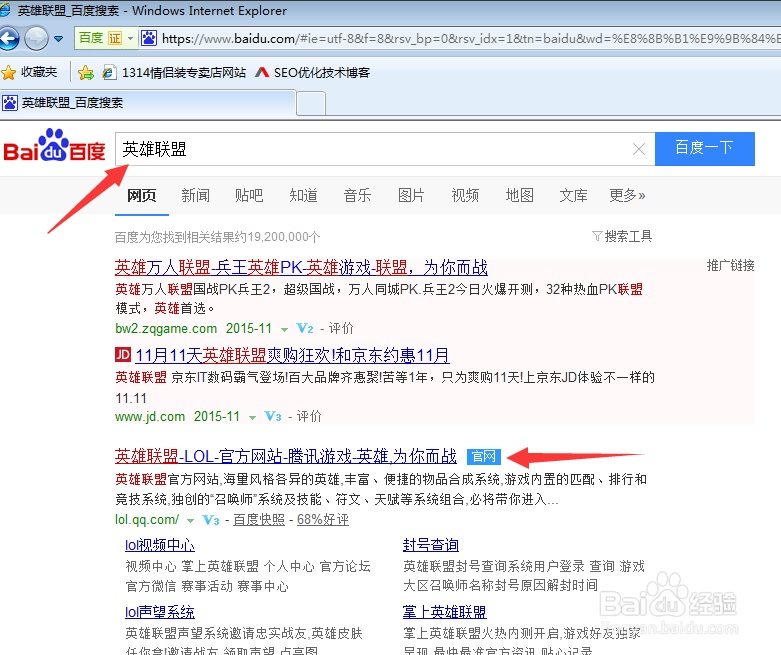Click the JD logo icon
781x655 pixels.
point(123,355)
